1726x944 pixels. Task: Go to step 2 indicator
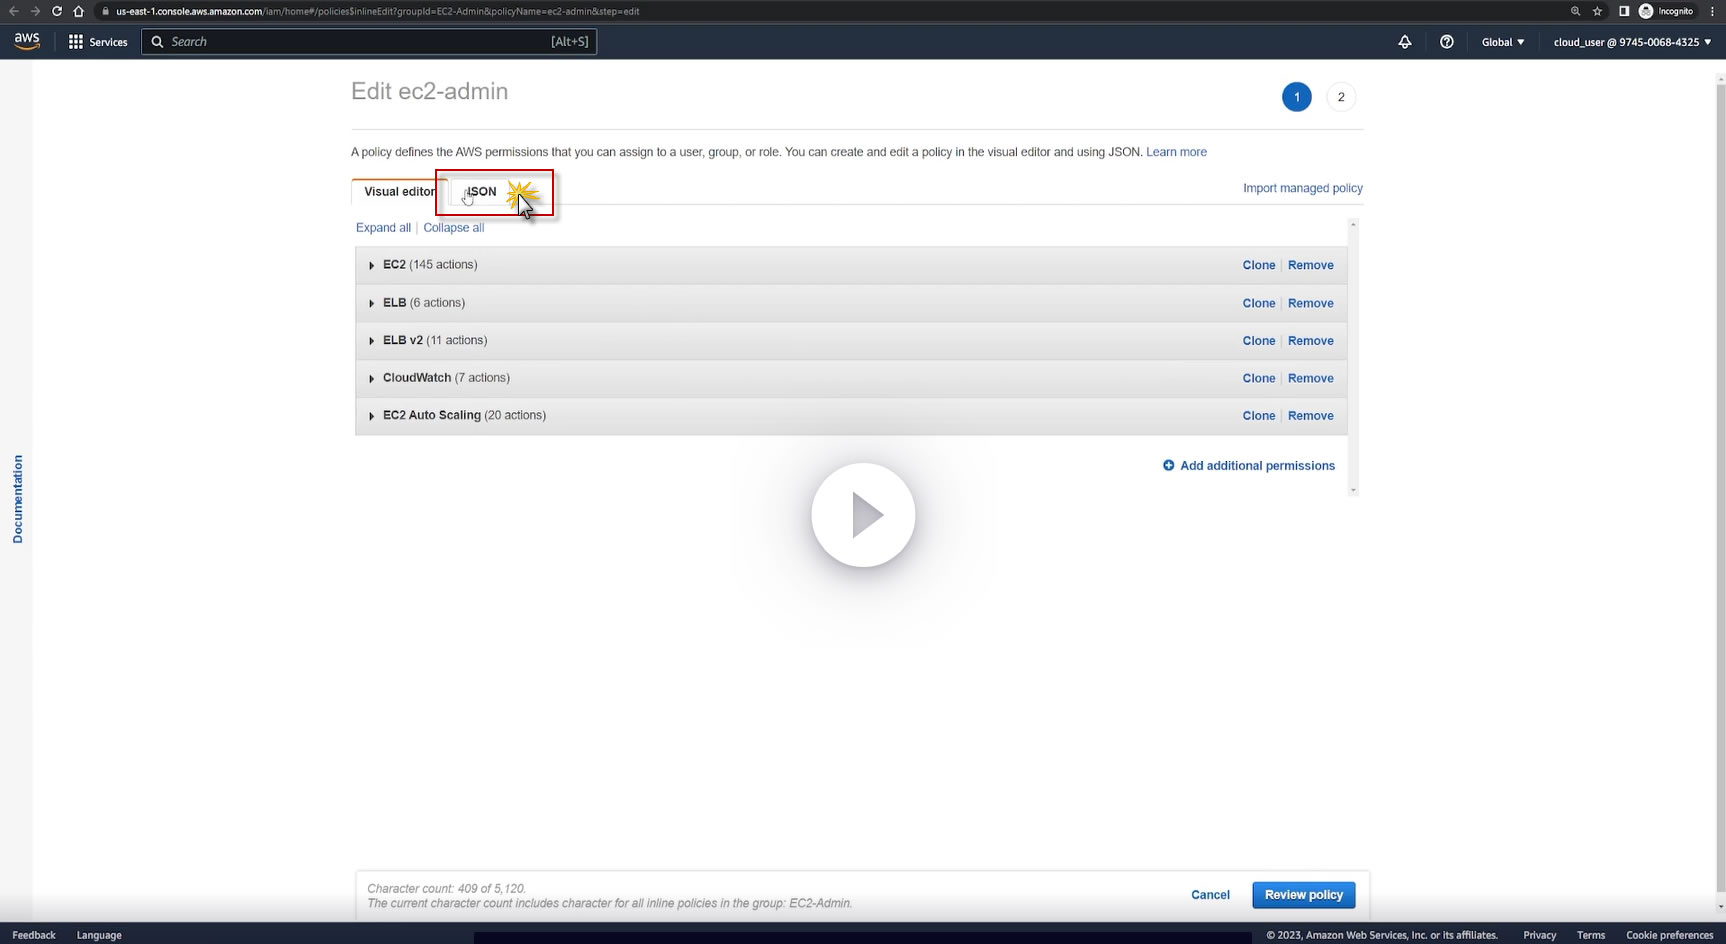tap(1341, 97)
